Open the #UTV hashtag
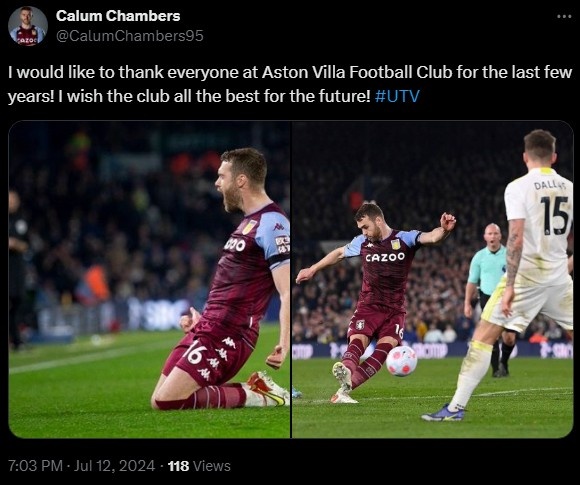580x485 pixels. coord(397,96)
